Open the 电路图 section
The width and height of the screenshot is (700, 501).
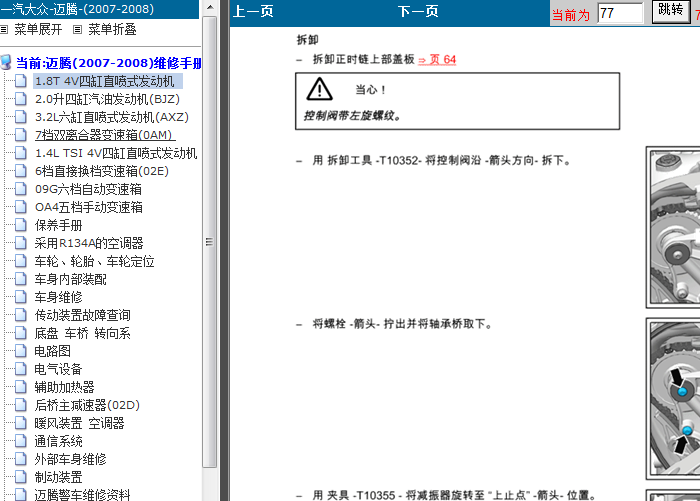(53, 351)
